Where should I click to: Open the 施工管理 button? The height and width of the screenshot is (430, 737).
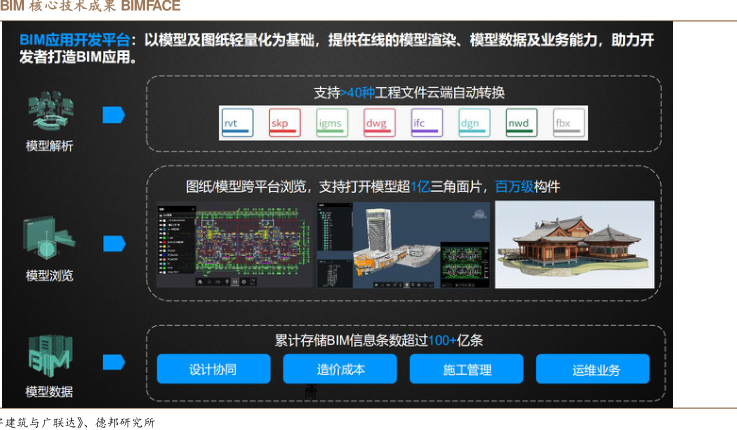click(x=467, y=369)
